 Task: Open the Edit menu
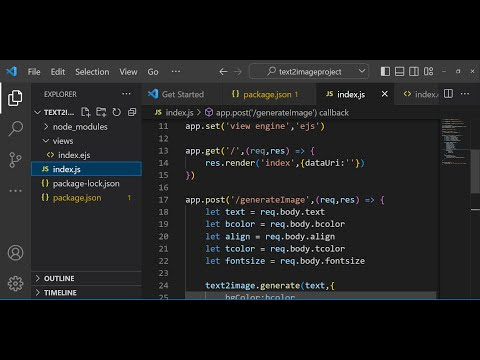click(x=58, y=72)
